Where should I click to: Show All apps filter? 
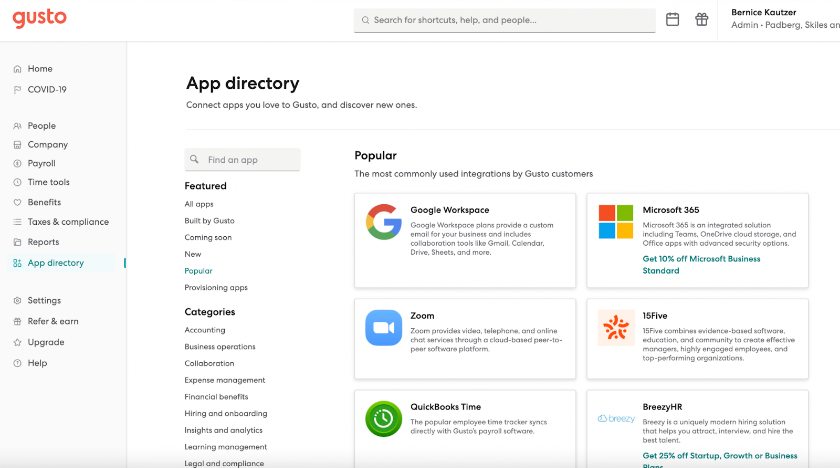(x=199, y=204)
